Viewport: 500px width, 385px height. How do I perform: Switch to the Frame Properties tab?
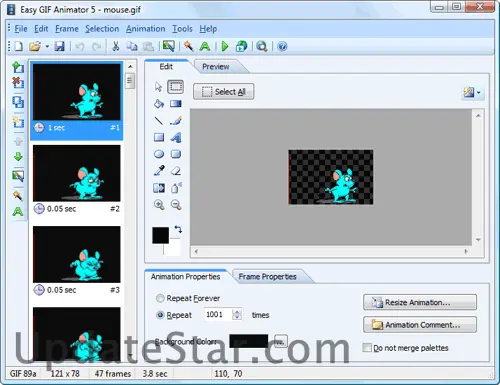tap(267, 277)
